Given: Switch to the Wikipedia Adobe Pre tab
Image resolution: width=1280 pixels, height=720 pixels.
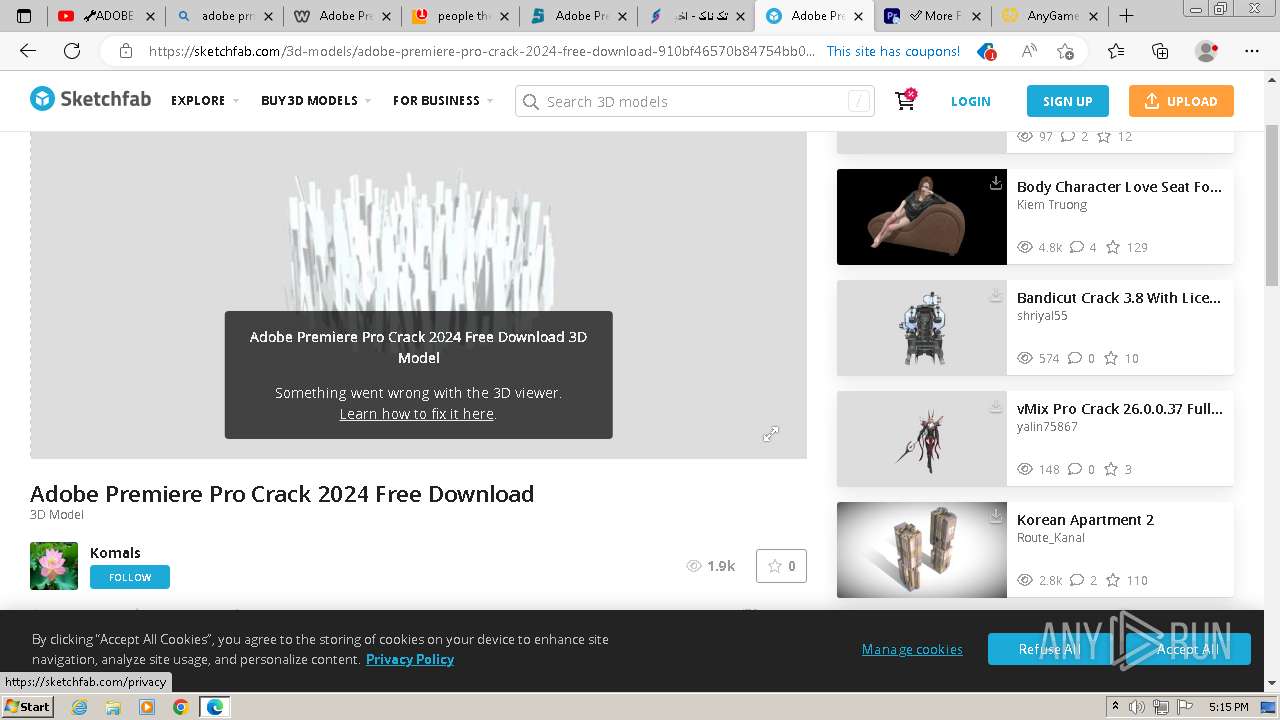Looking at the screenshot, I should (342, 16).
